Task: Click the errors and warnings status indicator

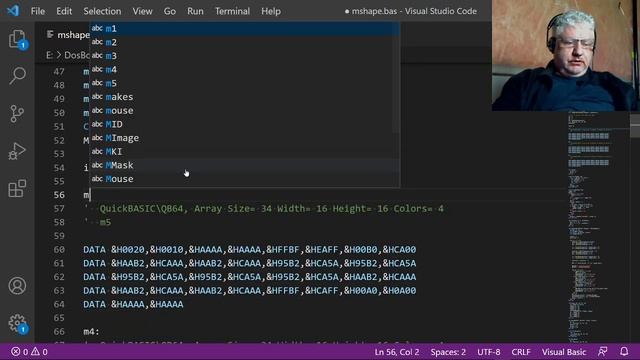Action: point(29,351)
